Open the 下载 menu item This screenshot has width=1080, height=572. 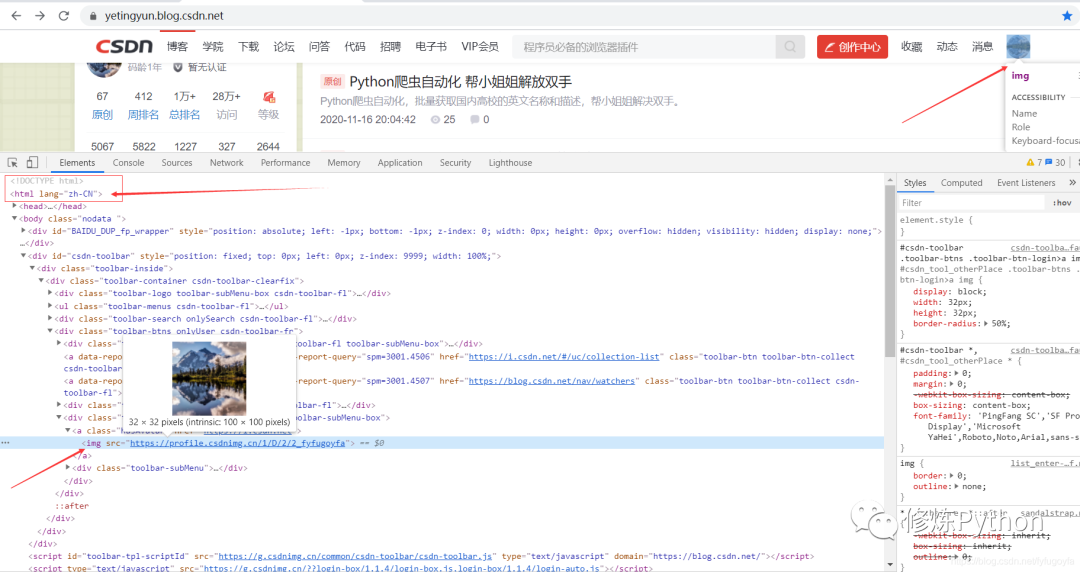[248, 46]
